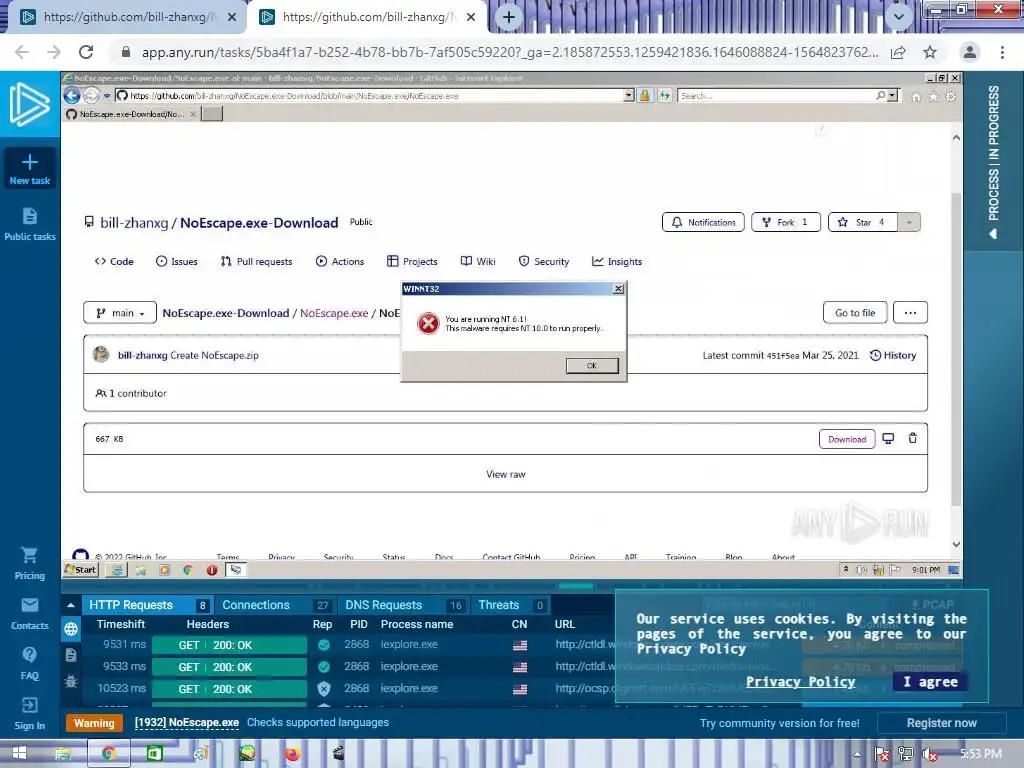
Task: Click IE search magnifier icon
Action: (x=880, y=95)
